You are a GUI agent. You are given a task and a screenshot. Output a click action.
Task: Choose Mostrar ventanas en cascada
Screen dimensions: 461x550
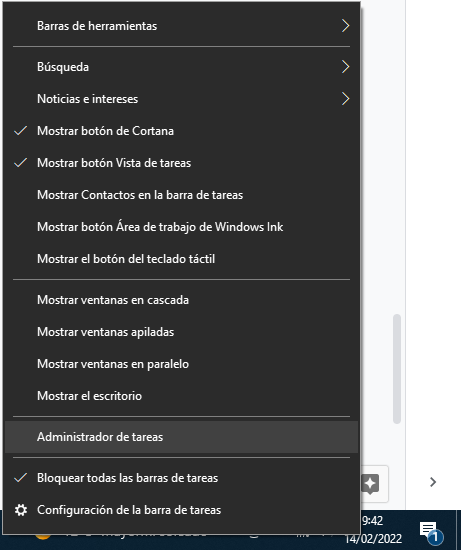181,300
